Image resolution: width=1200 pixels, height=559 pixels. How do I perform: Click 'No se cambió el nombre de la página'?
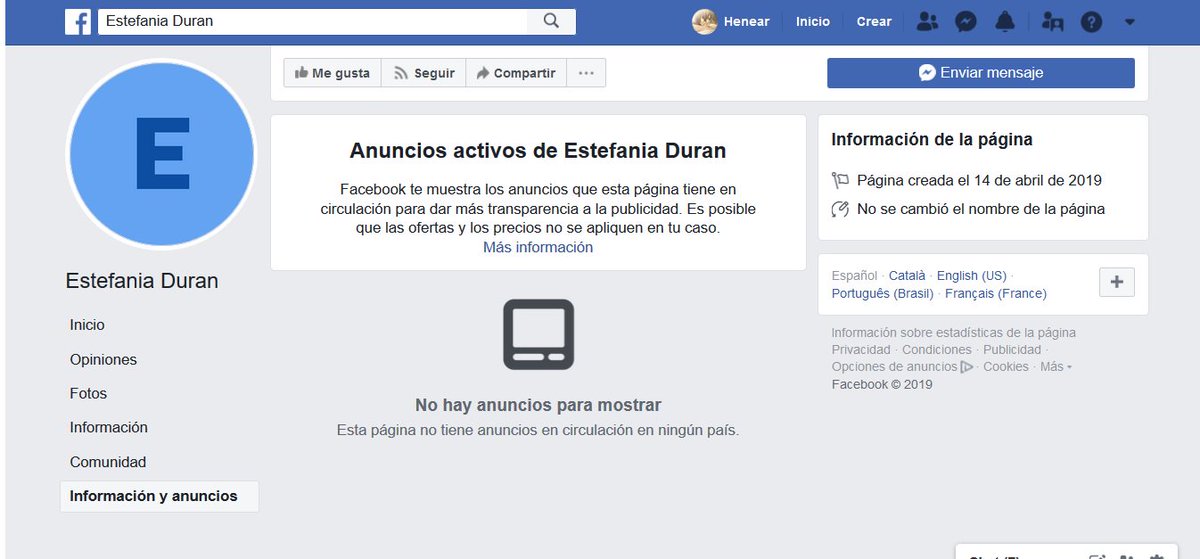pyautogui.click(x=981, y=209)
